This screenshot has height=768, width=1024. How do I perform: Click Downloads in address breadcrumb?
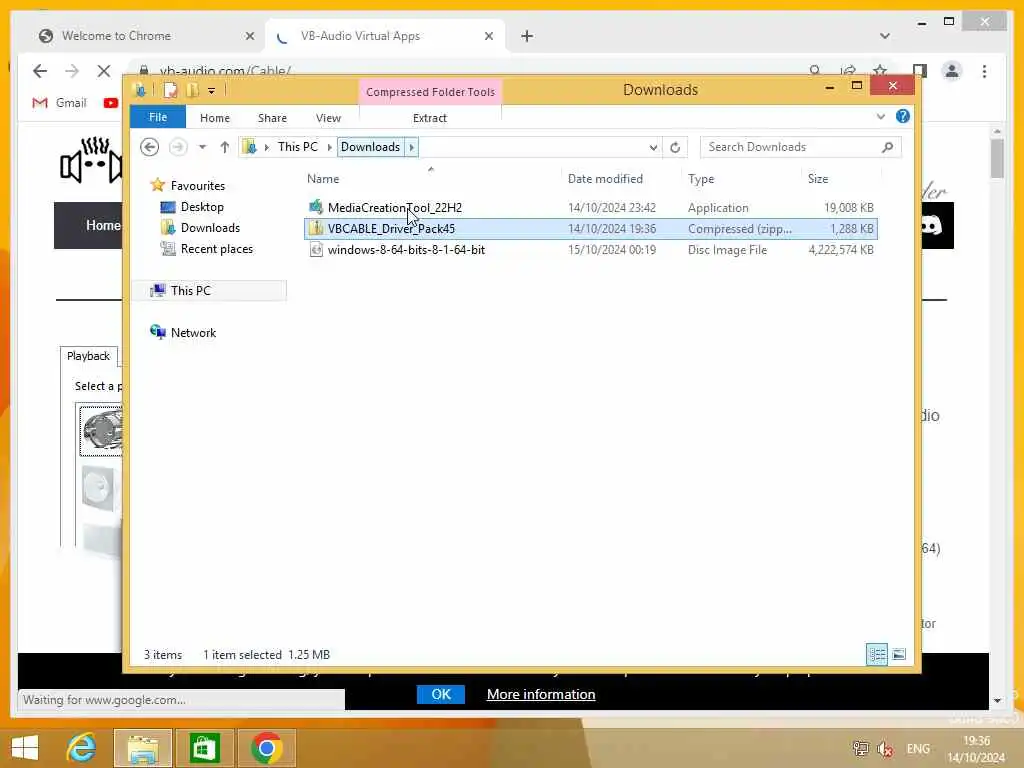click(x=370, y=147)
